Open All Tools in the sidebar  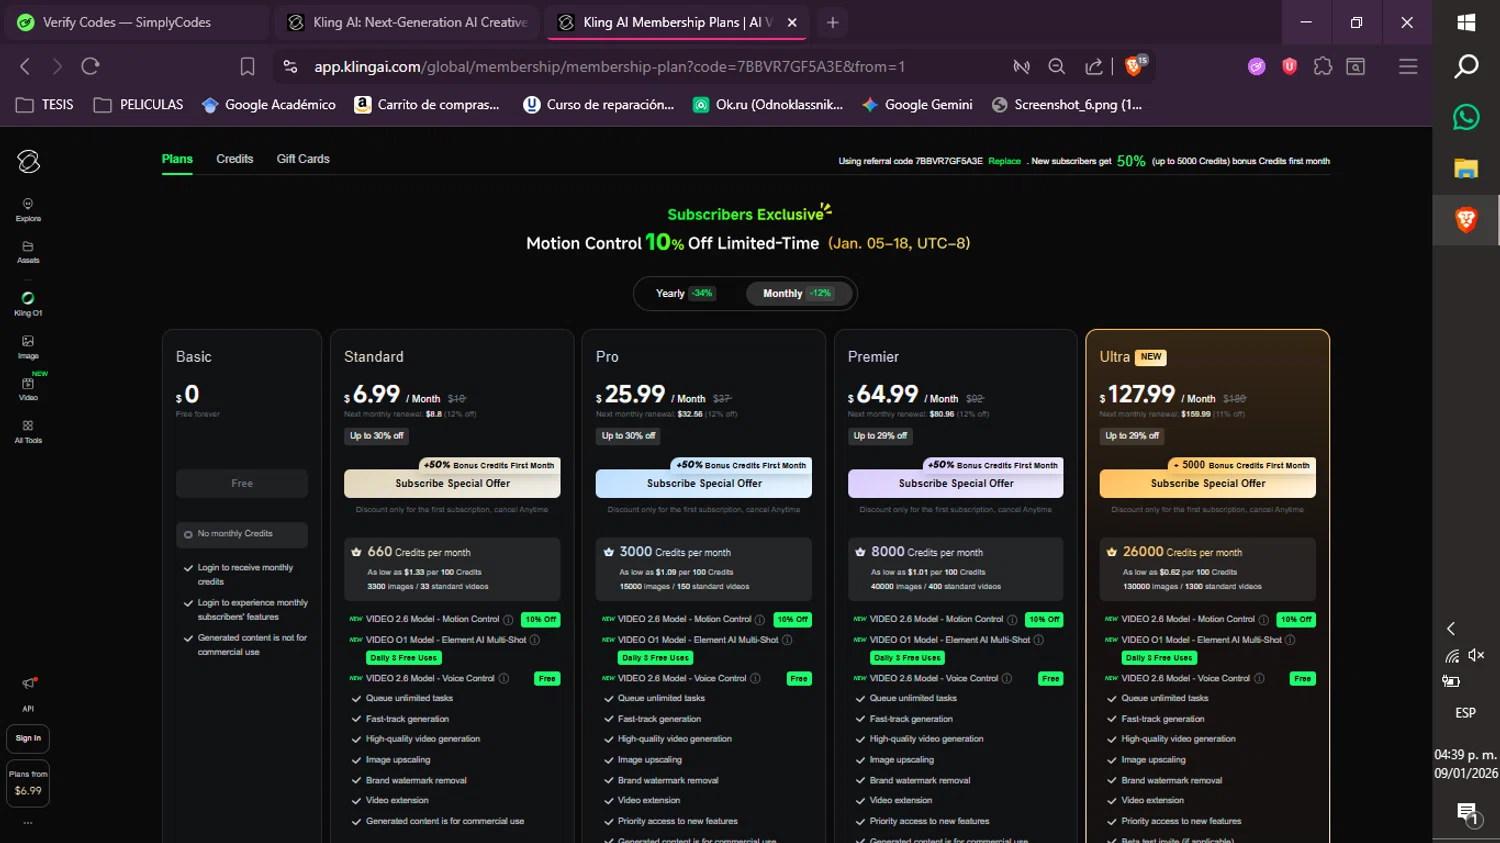[28, 431]
